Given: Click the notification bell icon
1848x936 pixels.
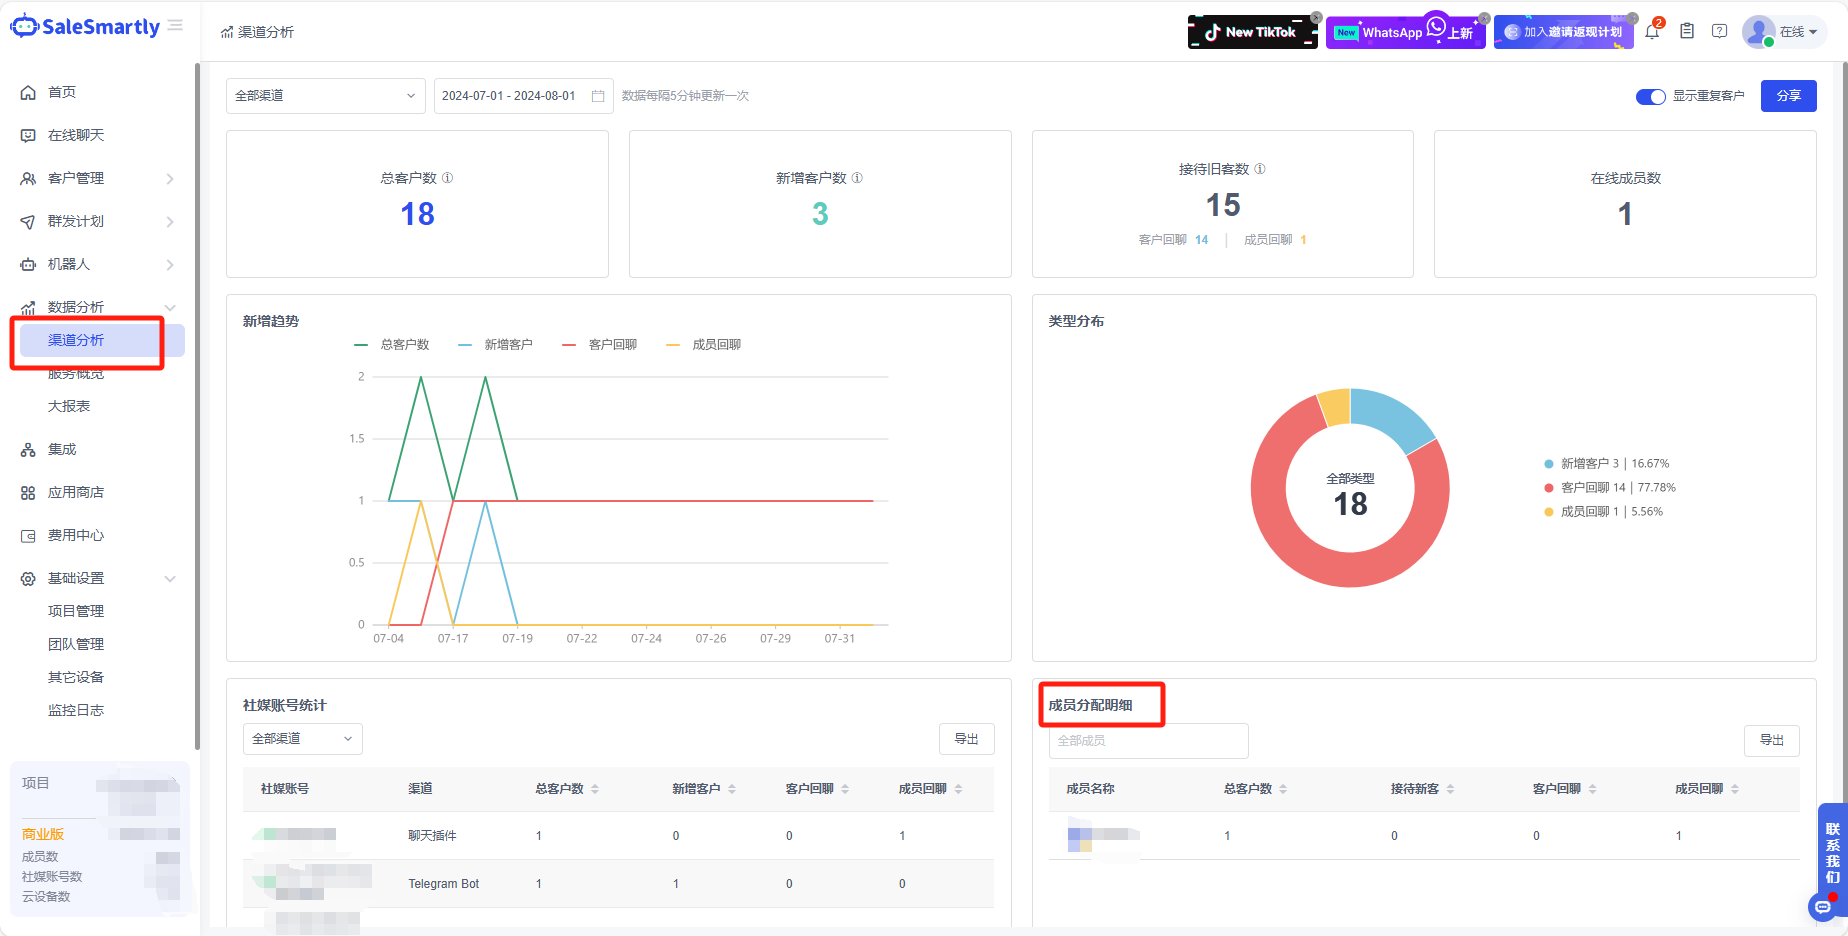Looking at the screenshot, I should click(x=1652, y=32).
